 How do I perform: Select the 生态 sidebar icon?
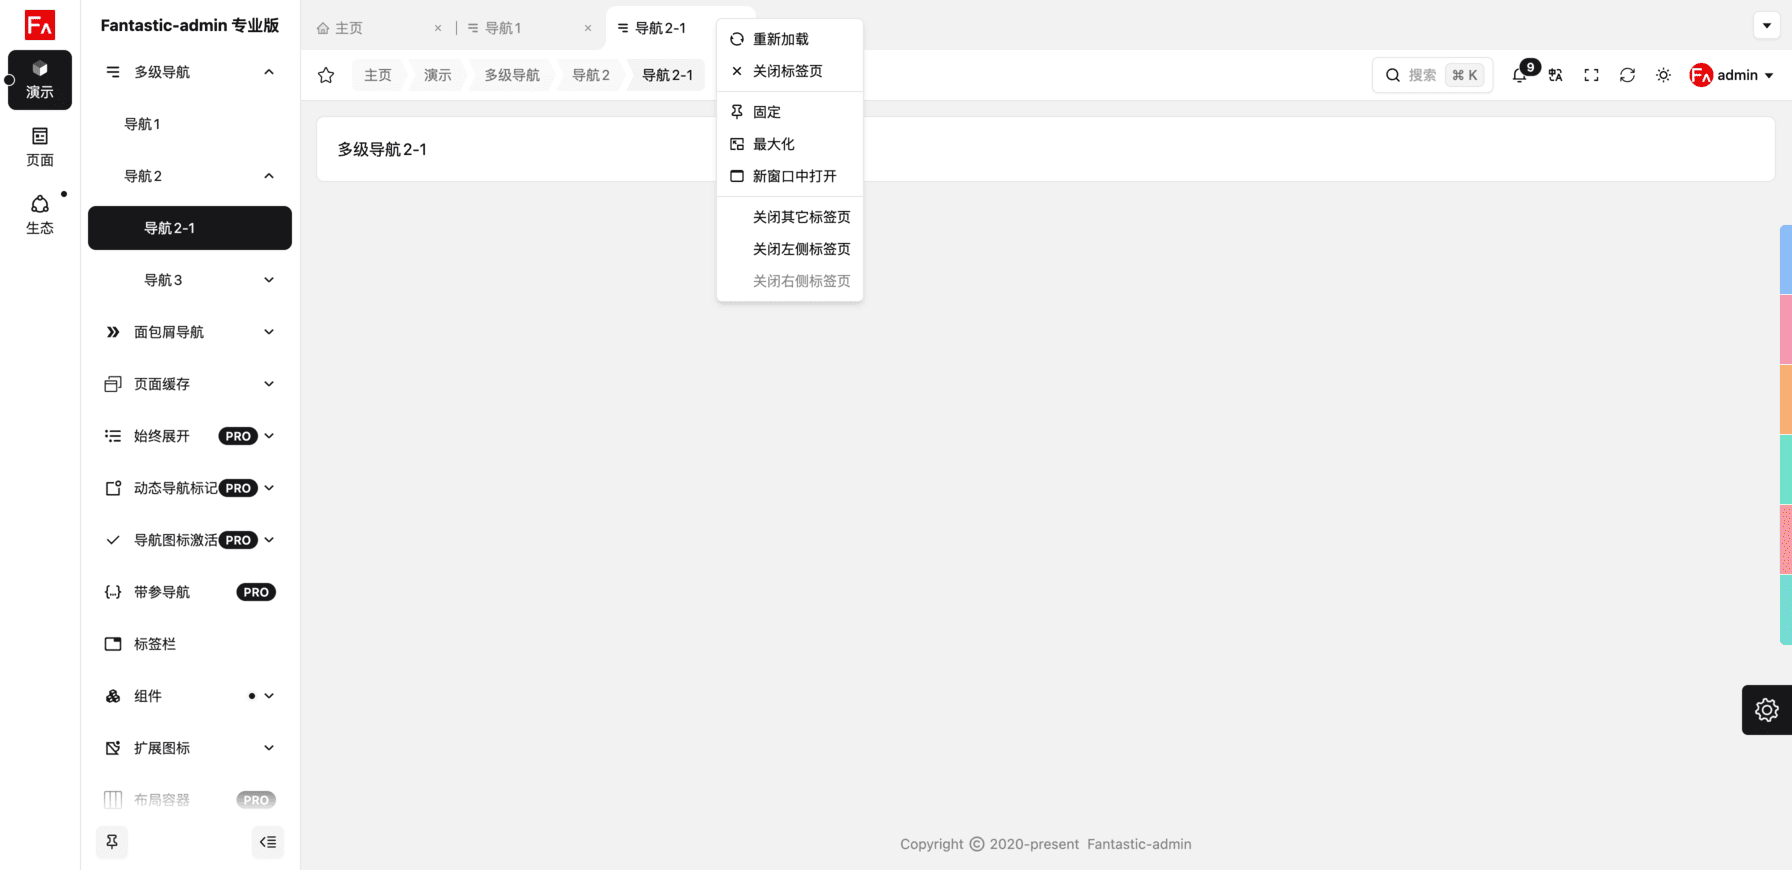click(40, 214)
